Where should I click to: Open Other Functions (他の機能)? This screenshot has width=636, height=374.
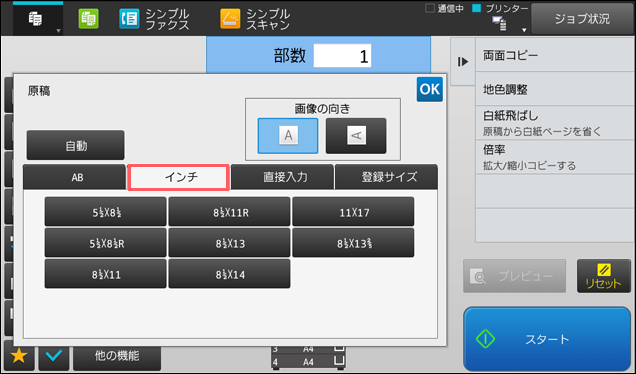117,356
